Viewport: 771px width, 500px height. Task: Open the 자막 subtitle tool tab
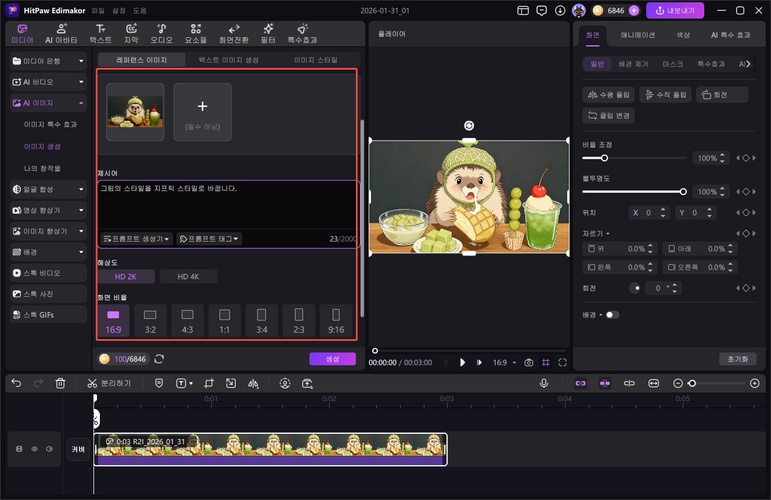(131, 33)
